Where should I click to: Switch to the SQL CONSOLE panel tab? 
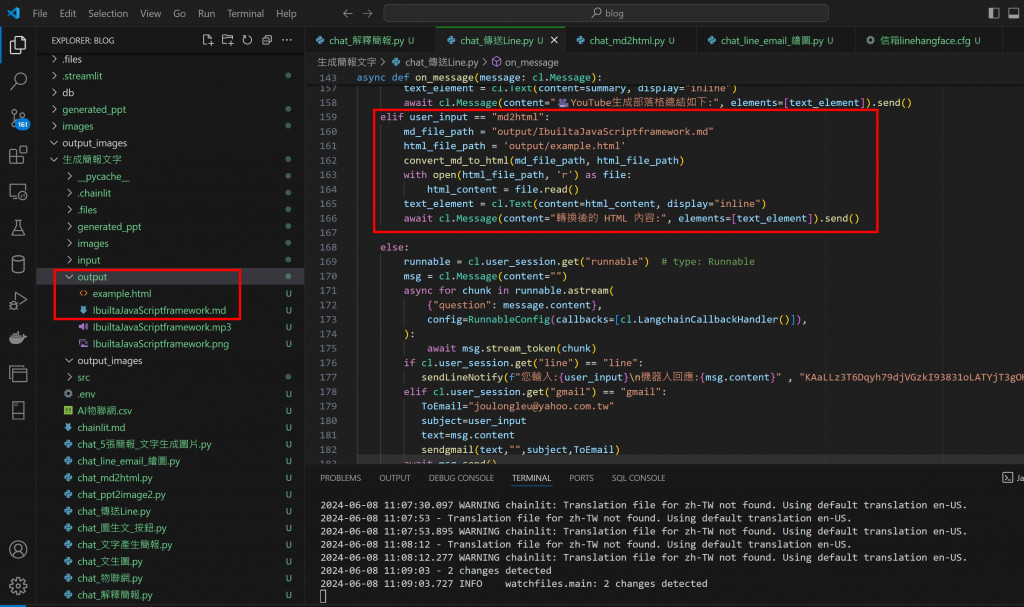[x=638, y=478]
